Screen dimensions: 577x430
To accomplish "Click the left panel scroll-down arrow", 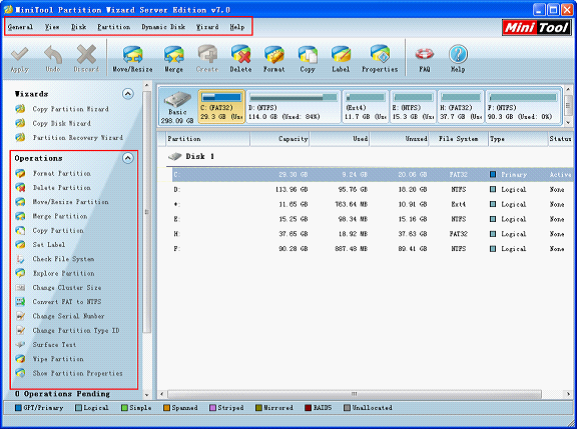I will point(147,395).
